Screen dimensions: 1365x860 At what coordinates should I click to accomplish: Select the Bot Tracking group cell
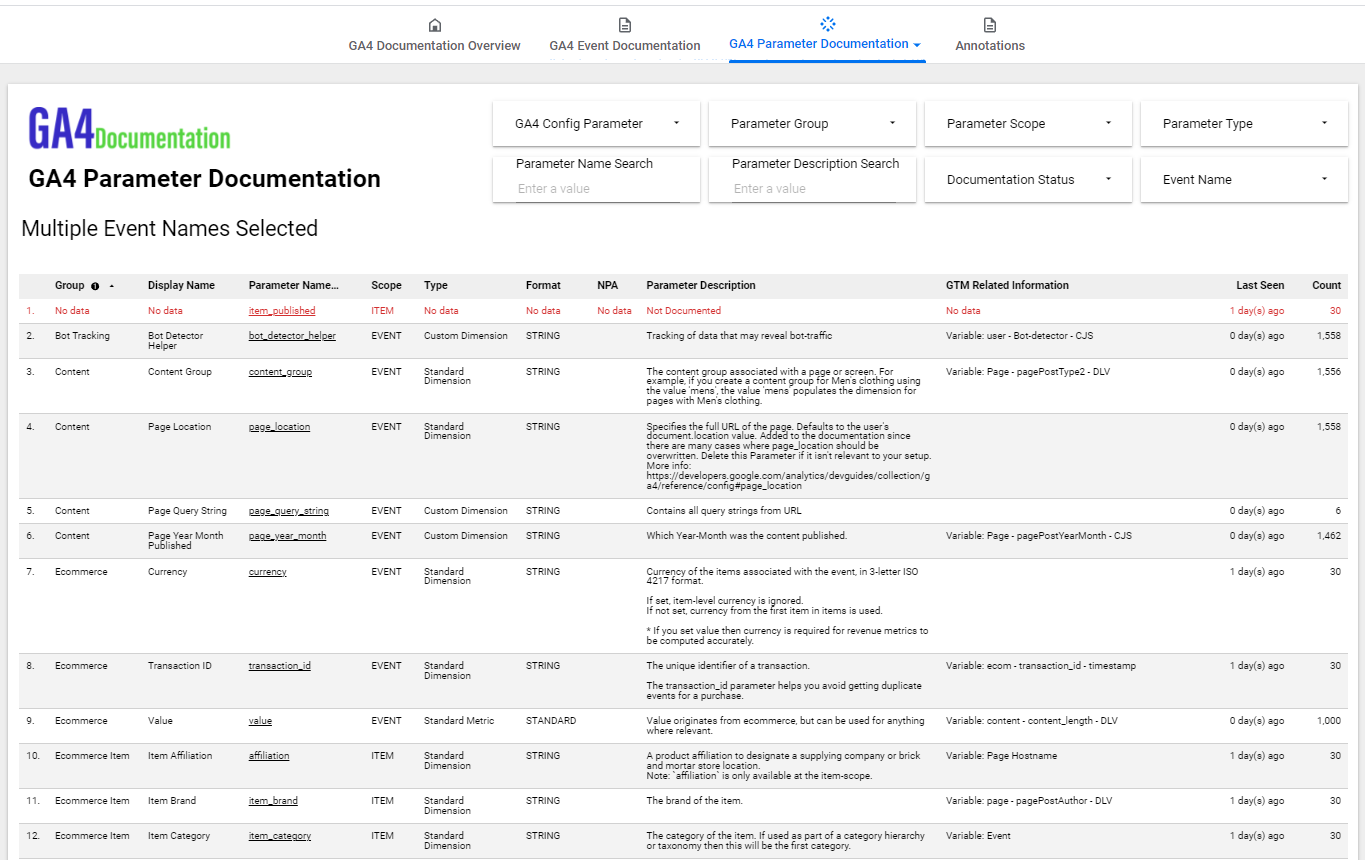click(x=82, y=336)
